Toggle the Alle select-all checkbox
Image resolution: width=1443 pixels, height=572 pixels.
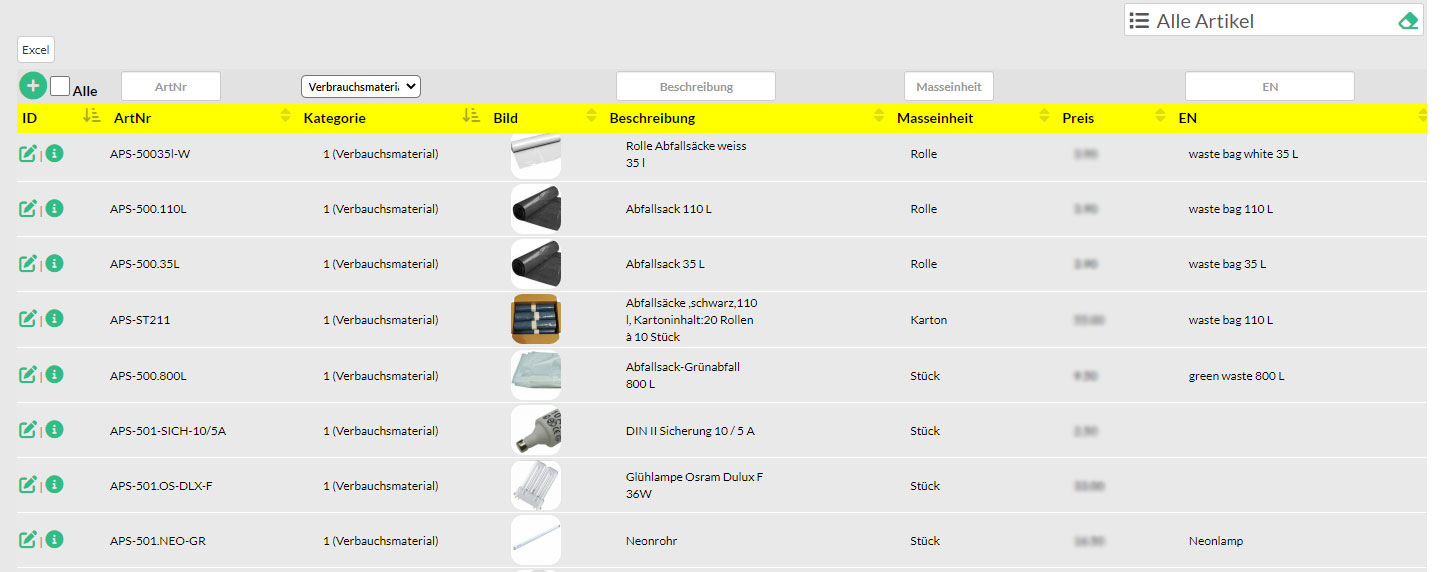[x=60, y=87]
